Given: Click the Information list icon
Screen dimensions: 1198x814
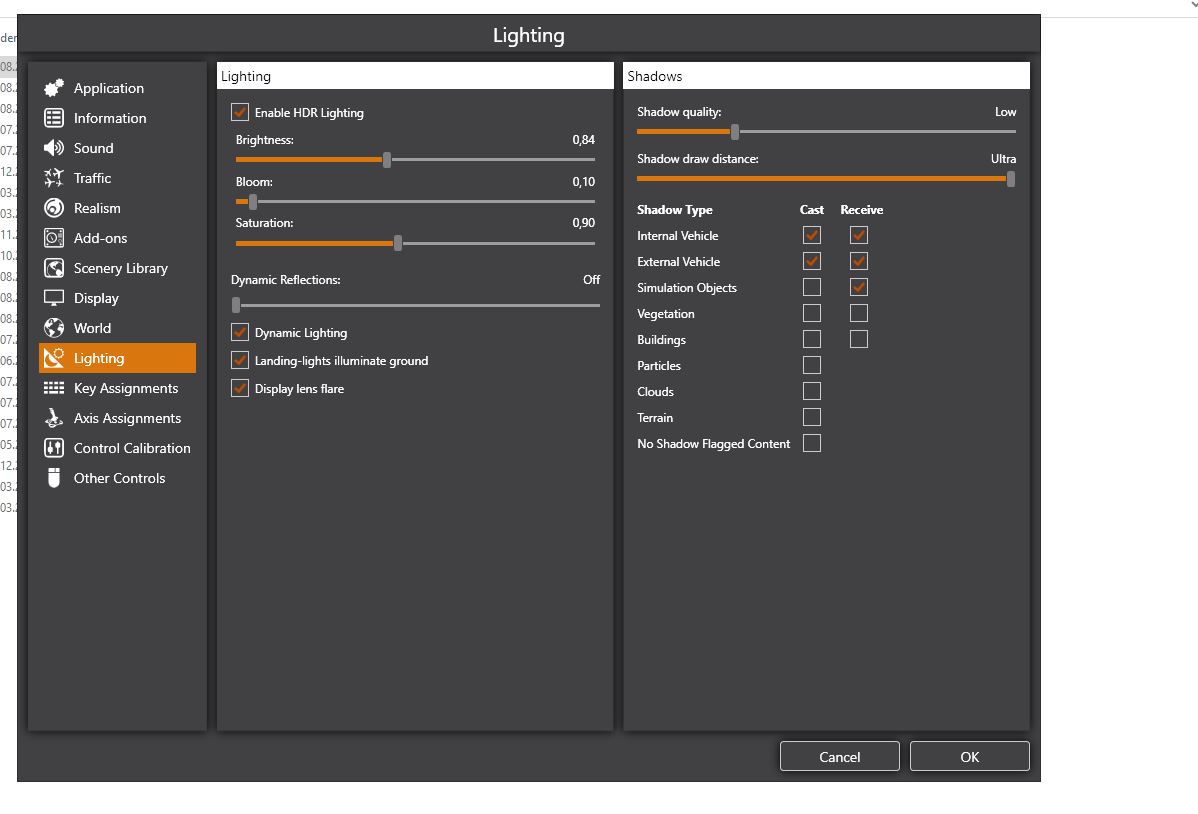Looking at the screenshot, I should pyautogui.click(x=53, y=118).
